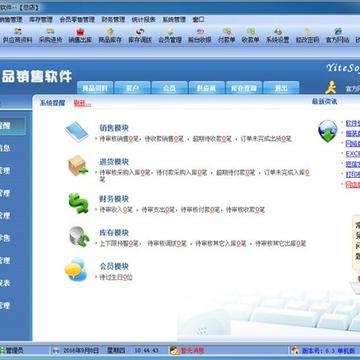The image size is (360, 360).
Task: Click the 财务模块 green dollar icon
Action: click(78, 203)
